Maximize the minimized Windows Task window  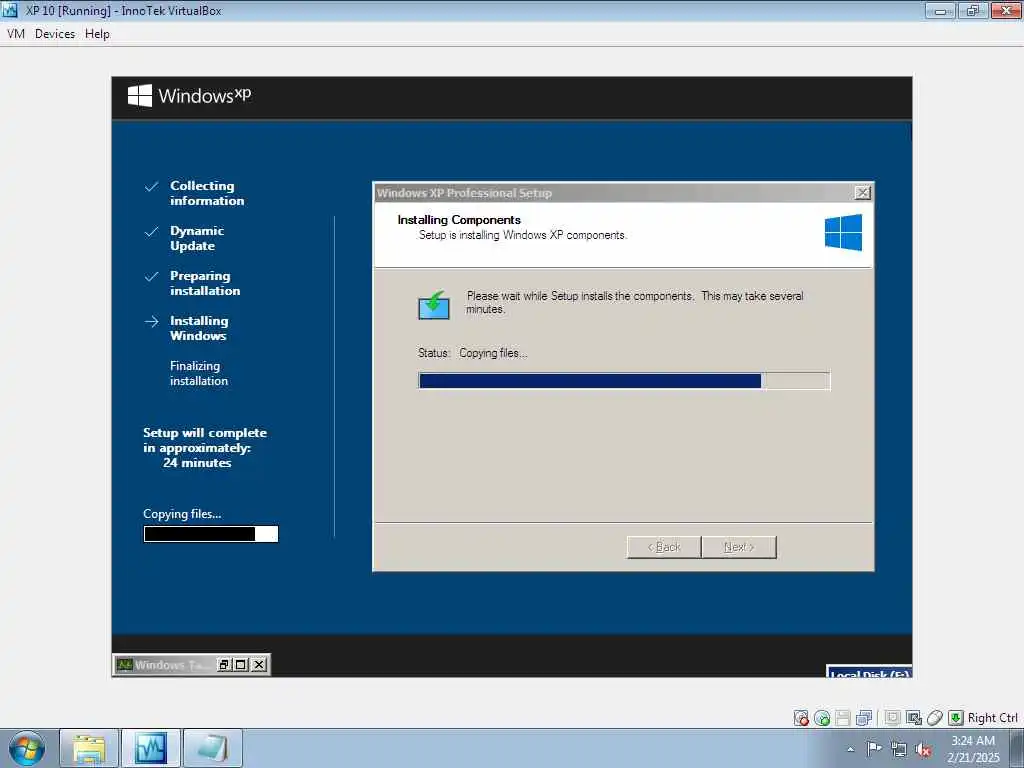pyautogui.click(x=241, y=664)
